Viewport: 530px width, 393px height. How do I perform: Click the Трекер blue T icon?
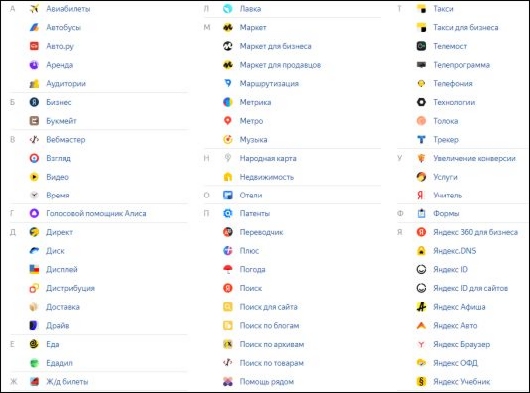click(421, 139)
